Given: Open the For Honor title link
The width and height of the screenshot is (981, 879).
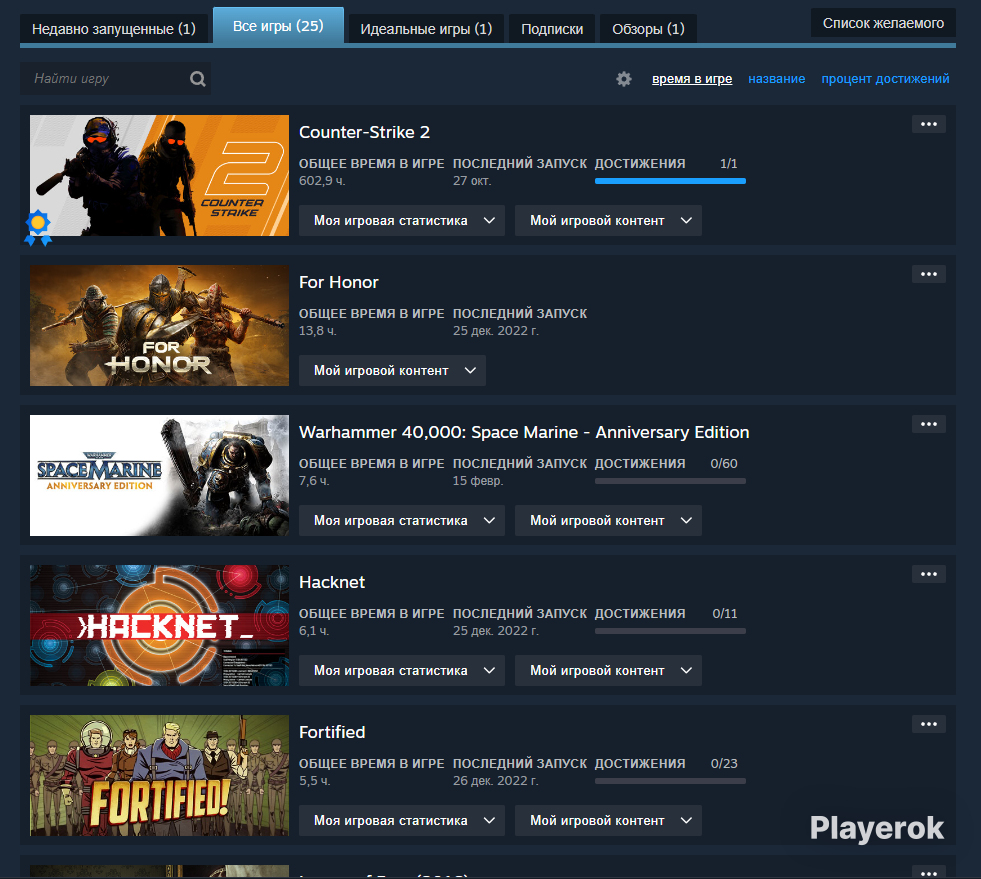Looking at the screenshot, I should coord(338,282).
